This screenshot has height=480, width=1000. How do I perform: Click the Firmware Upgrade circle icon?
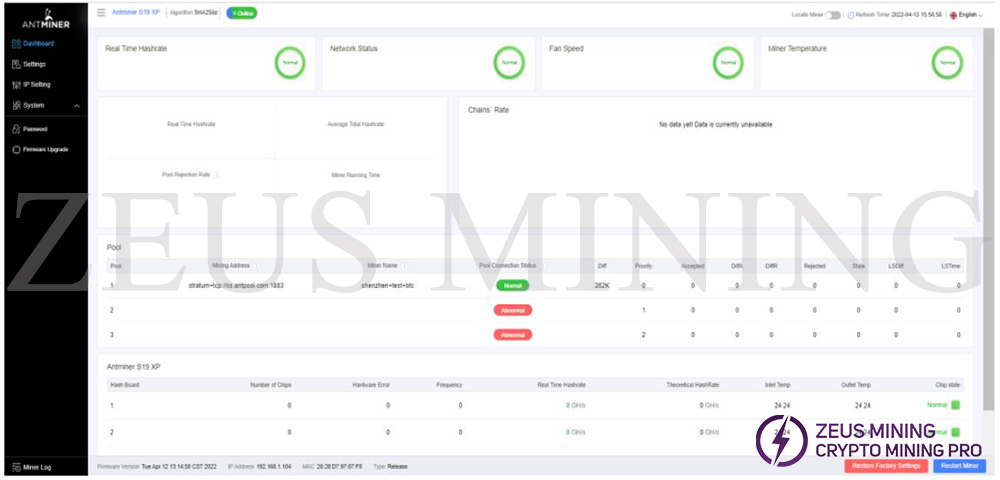click(16, 150)
